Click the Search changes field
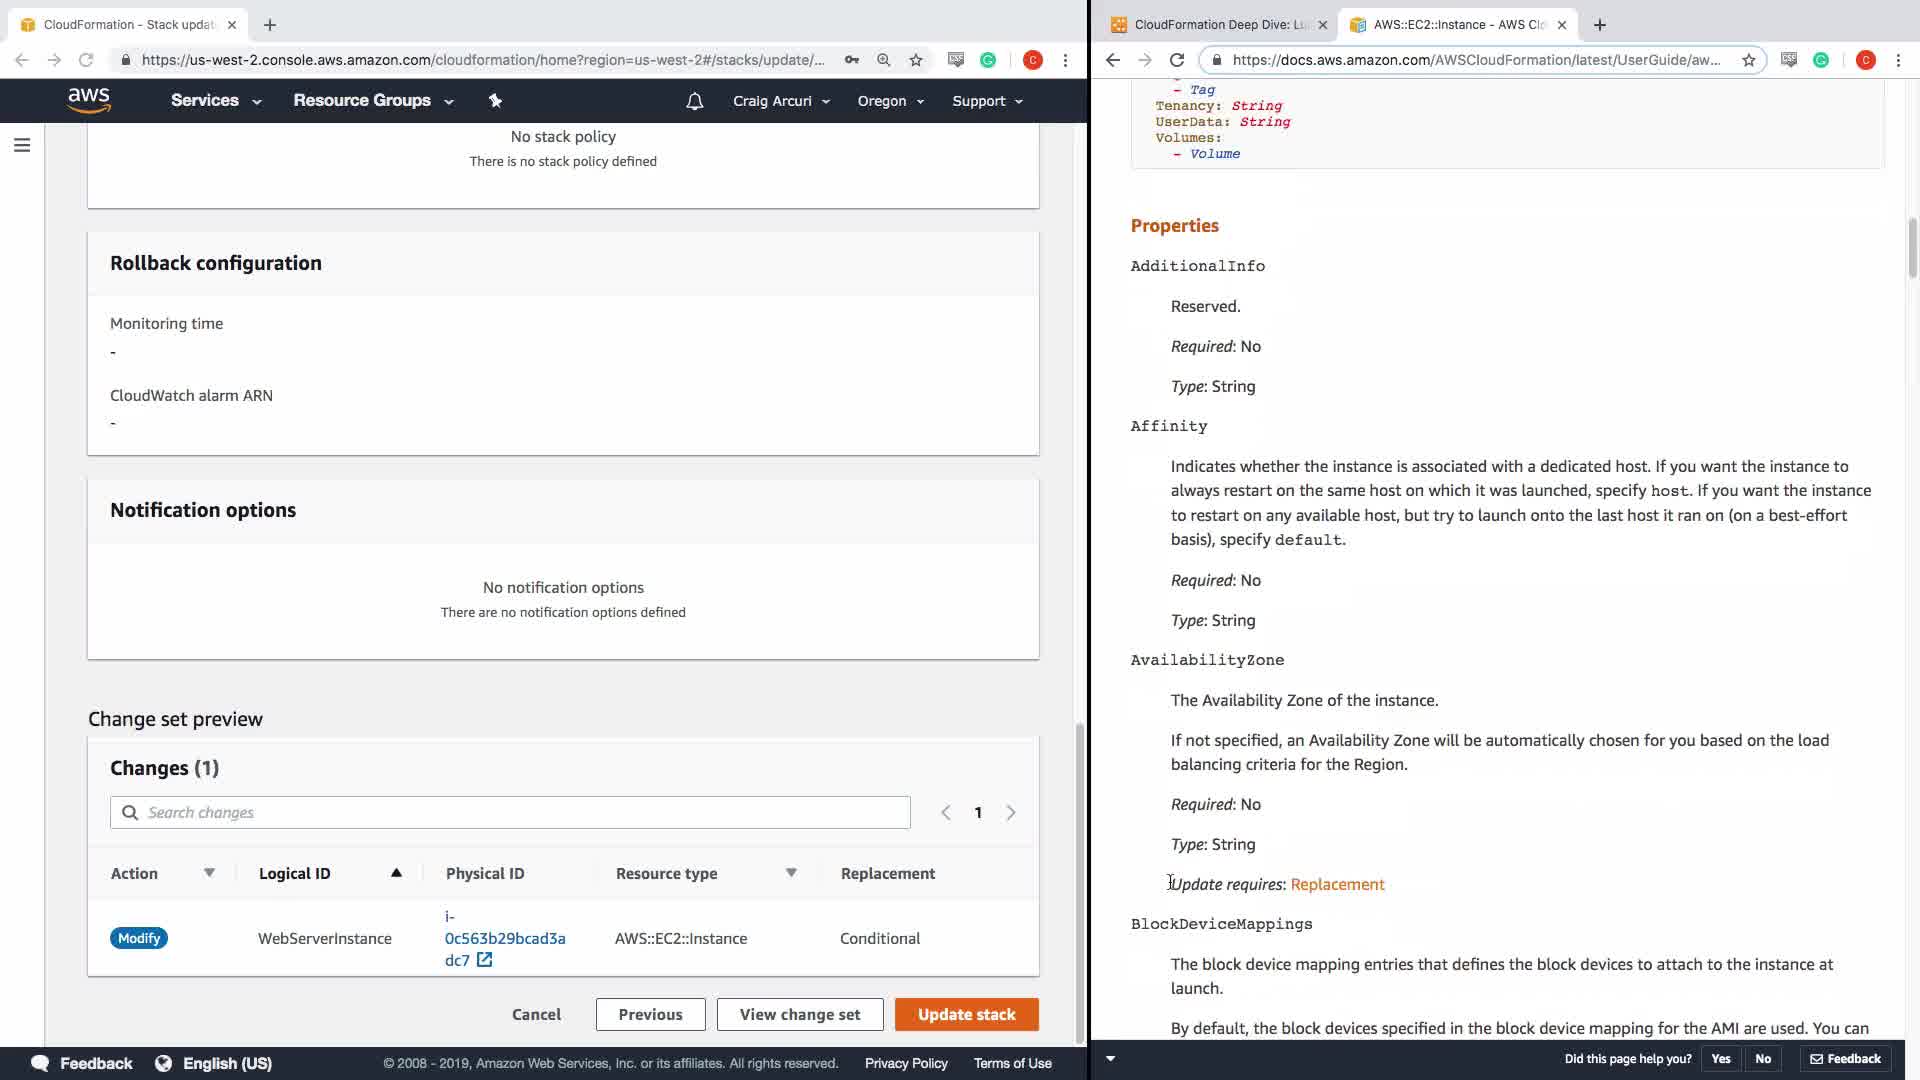 click(x=510, y=813)
